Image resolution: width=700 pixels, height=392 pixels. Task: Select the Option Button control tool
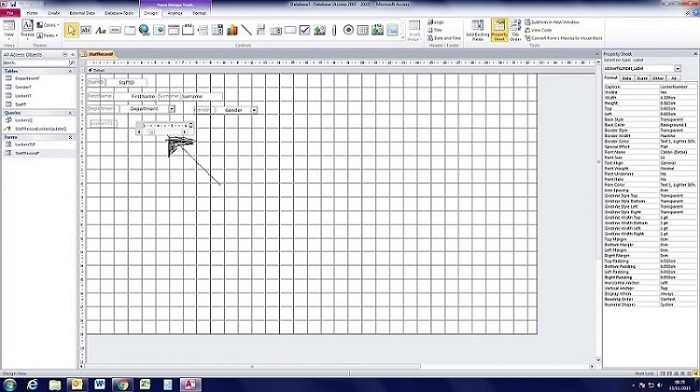(x=349, y=30)
